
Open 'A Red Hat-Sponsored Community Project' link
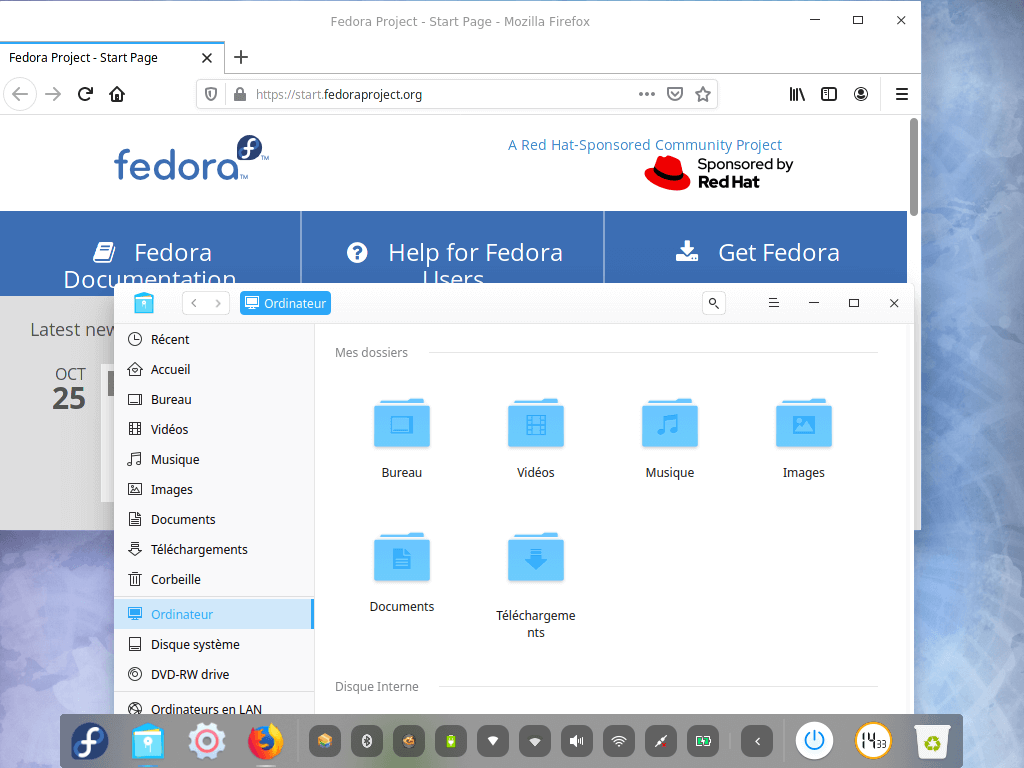point(645,145)
